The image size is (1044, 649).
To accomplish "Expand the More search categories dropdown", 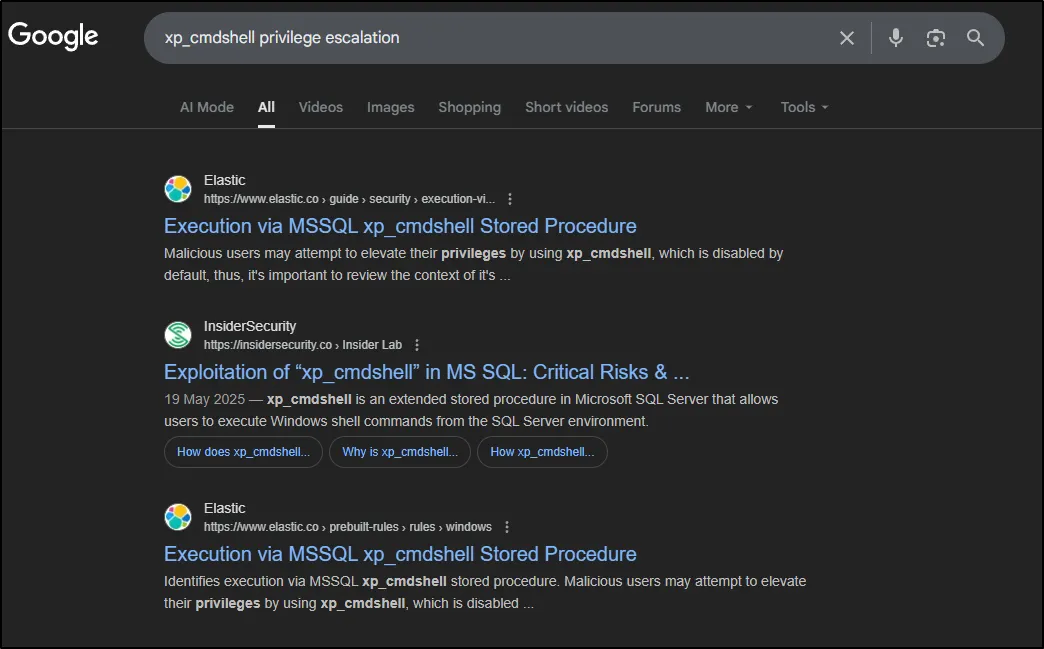I will tap(728, 107).
